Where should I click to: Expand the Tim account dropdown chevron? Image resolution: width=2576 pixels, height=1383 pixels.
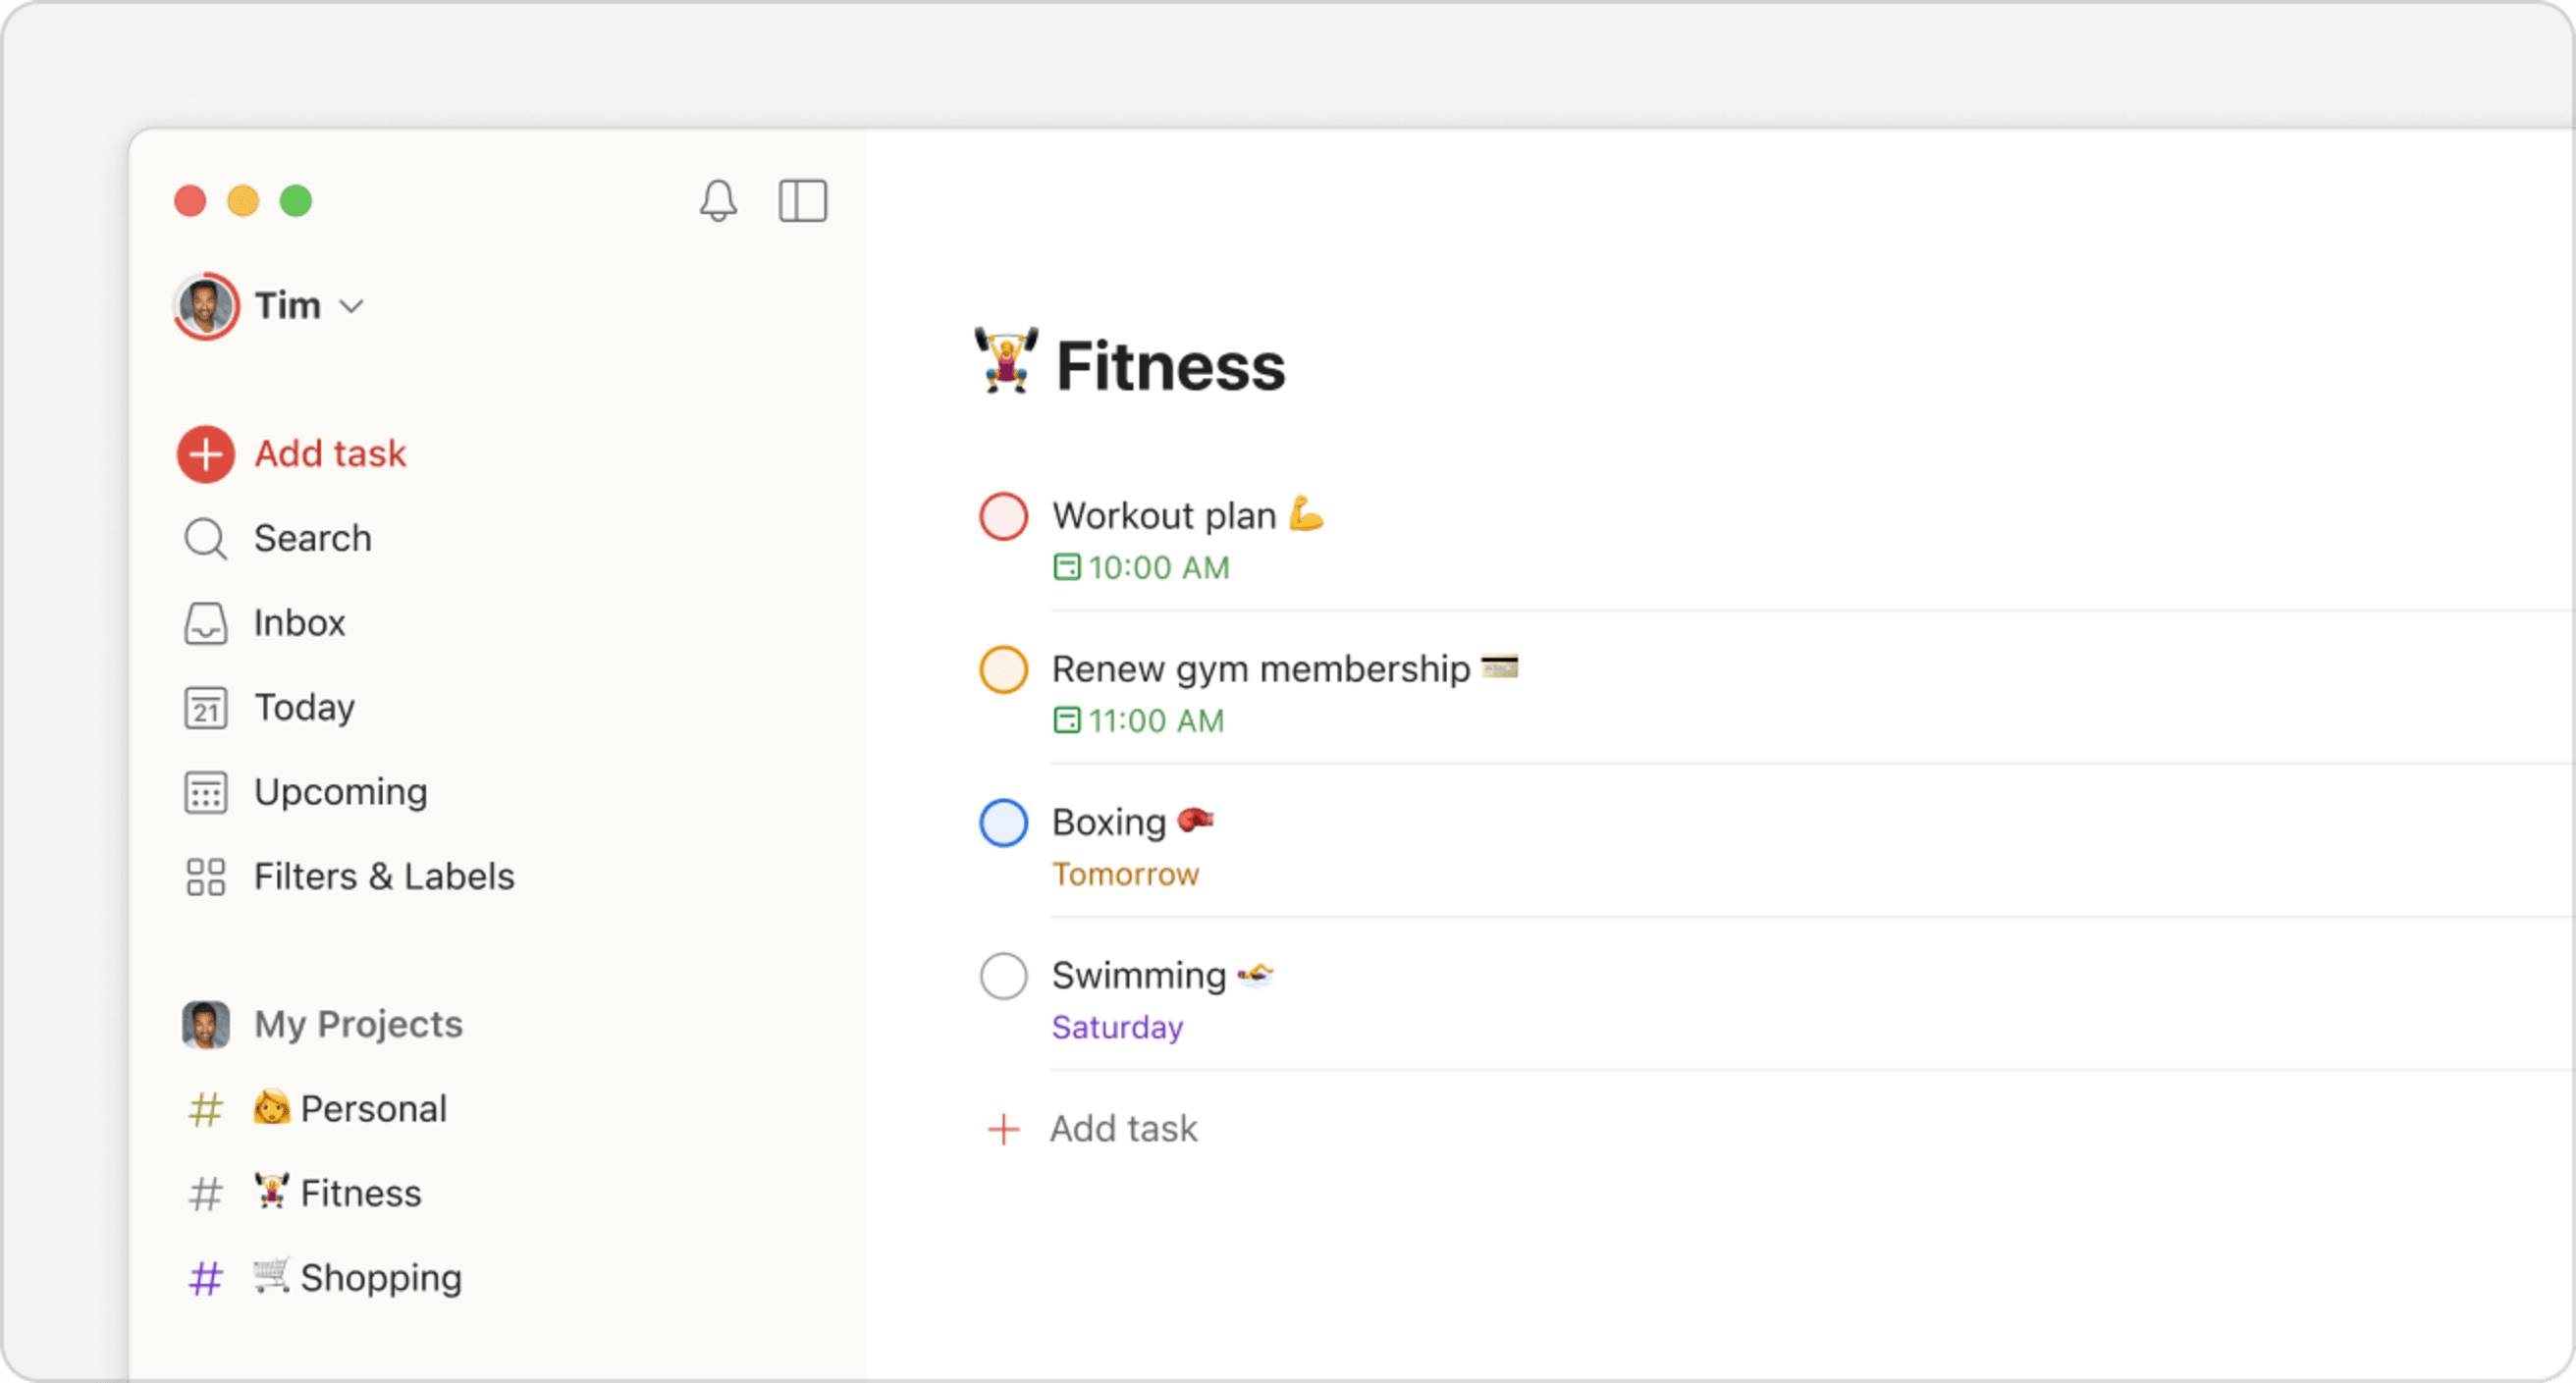(351, 306)
